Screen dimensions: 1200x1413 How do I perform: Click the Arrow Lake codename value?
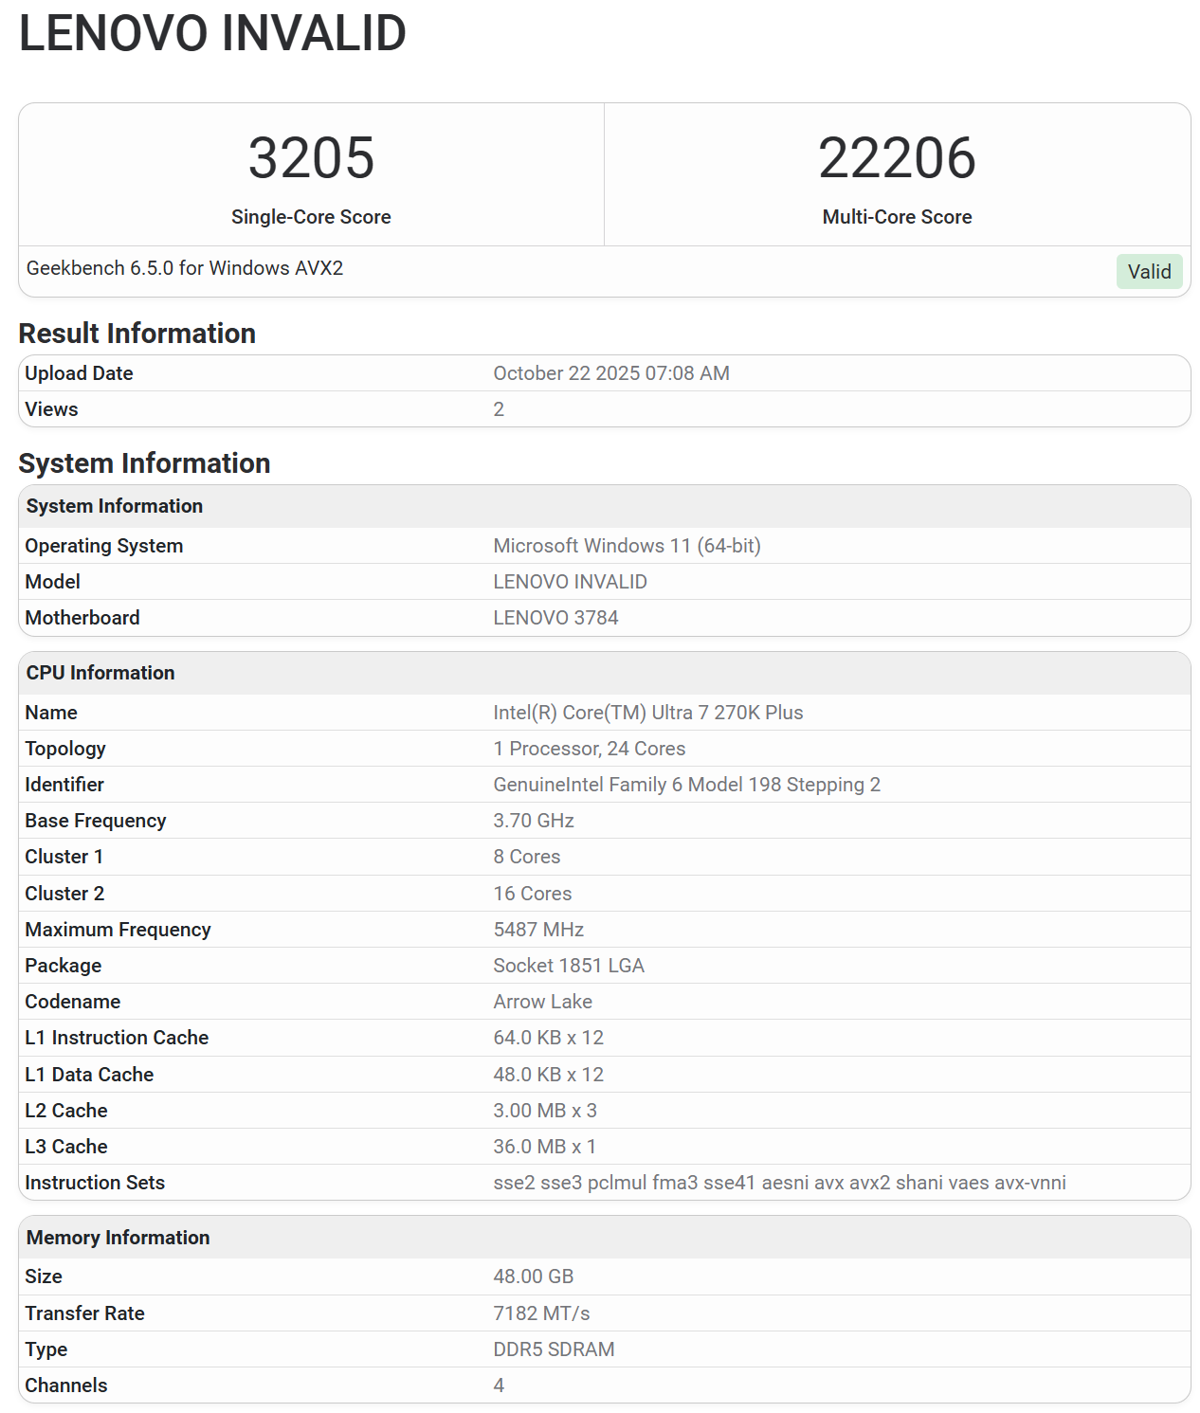[x=542, y=1002]
